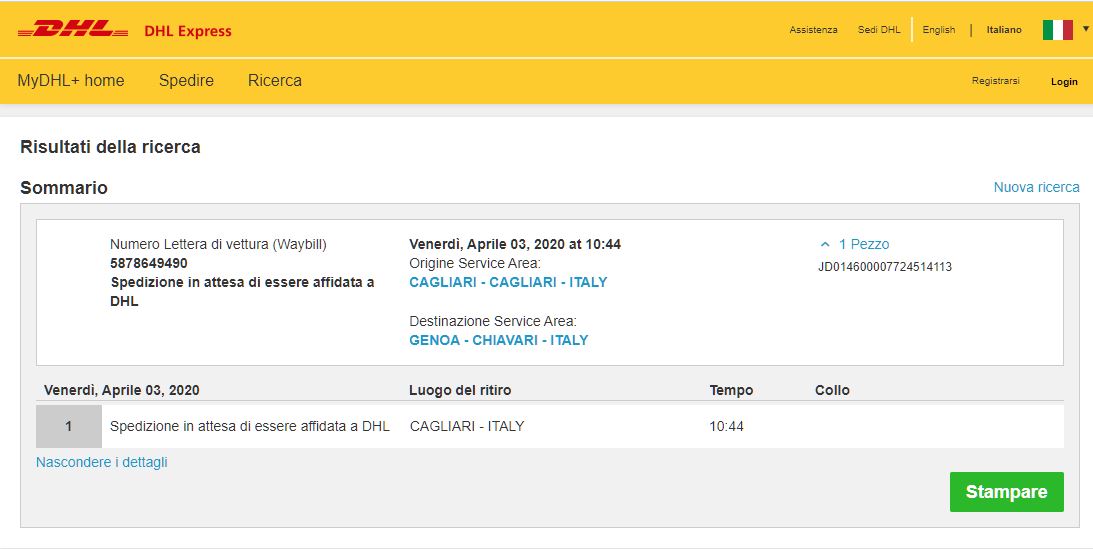1093x549 pixels.
Task: Open the country selector dropdown arrow
Action: coord(1085,29)
